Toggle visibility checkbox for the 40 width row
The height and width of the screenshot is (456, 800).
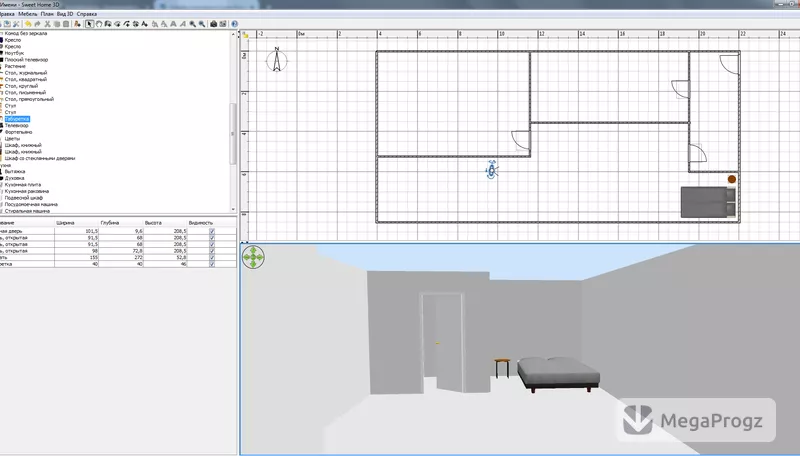point(212,264)
